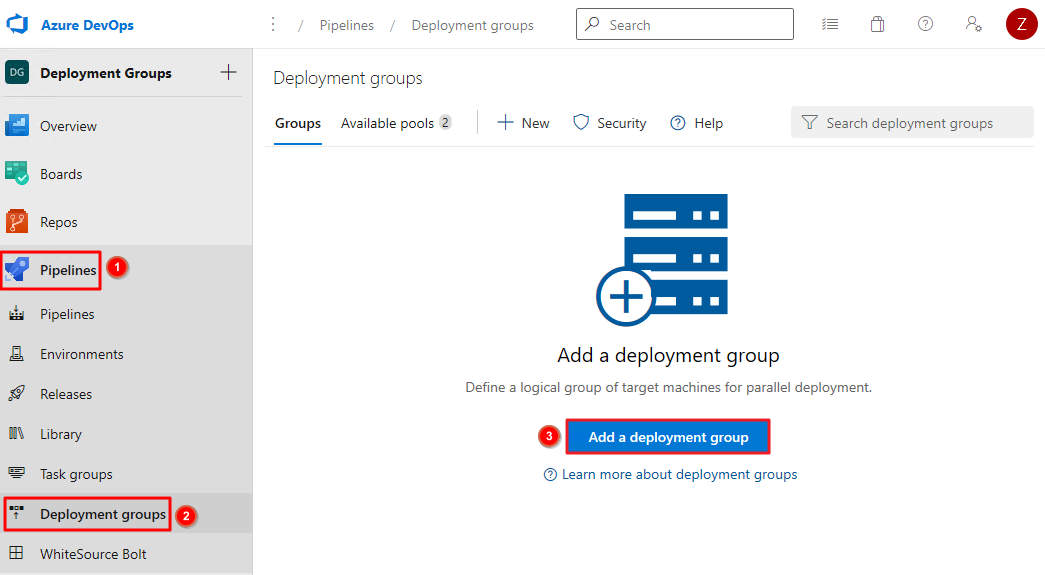Screen dimensions: 1045x575
Task: Focus the top Search box
Action: coord(684,24)
